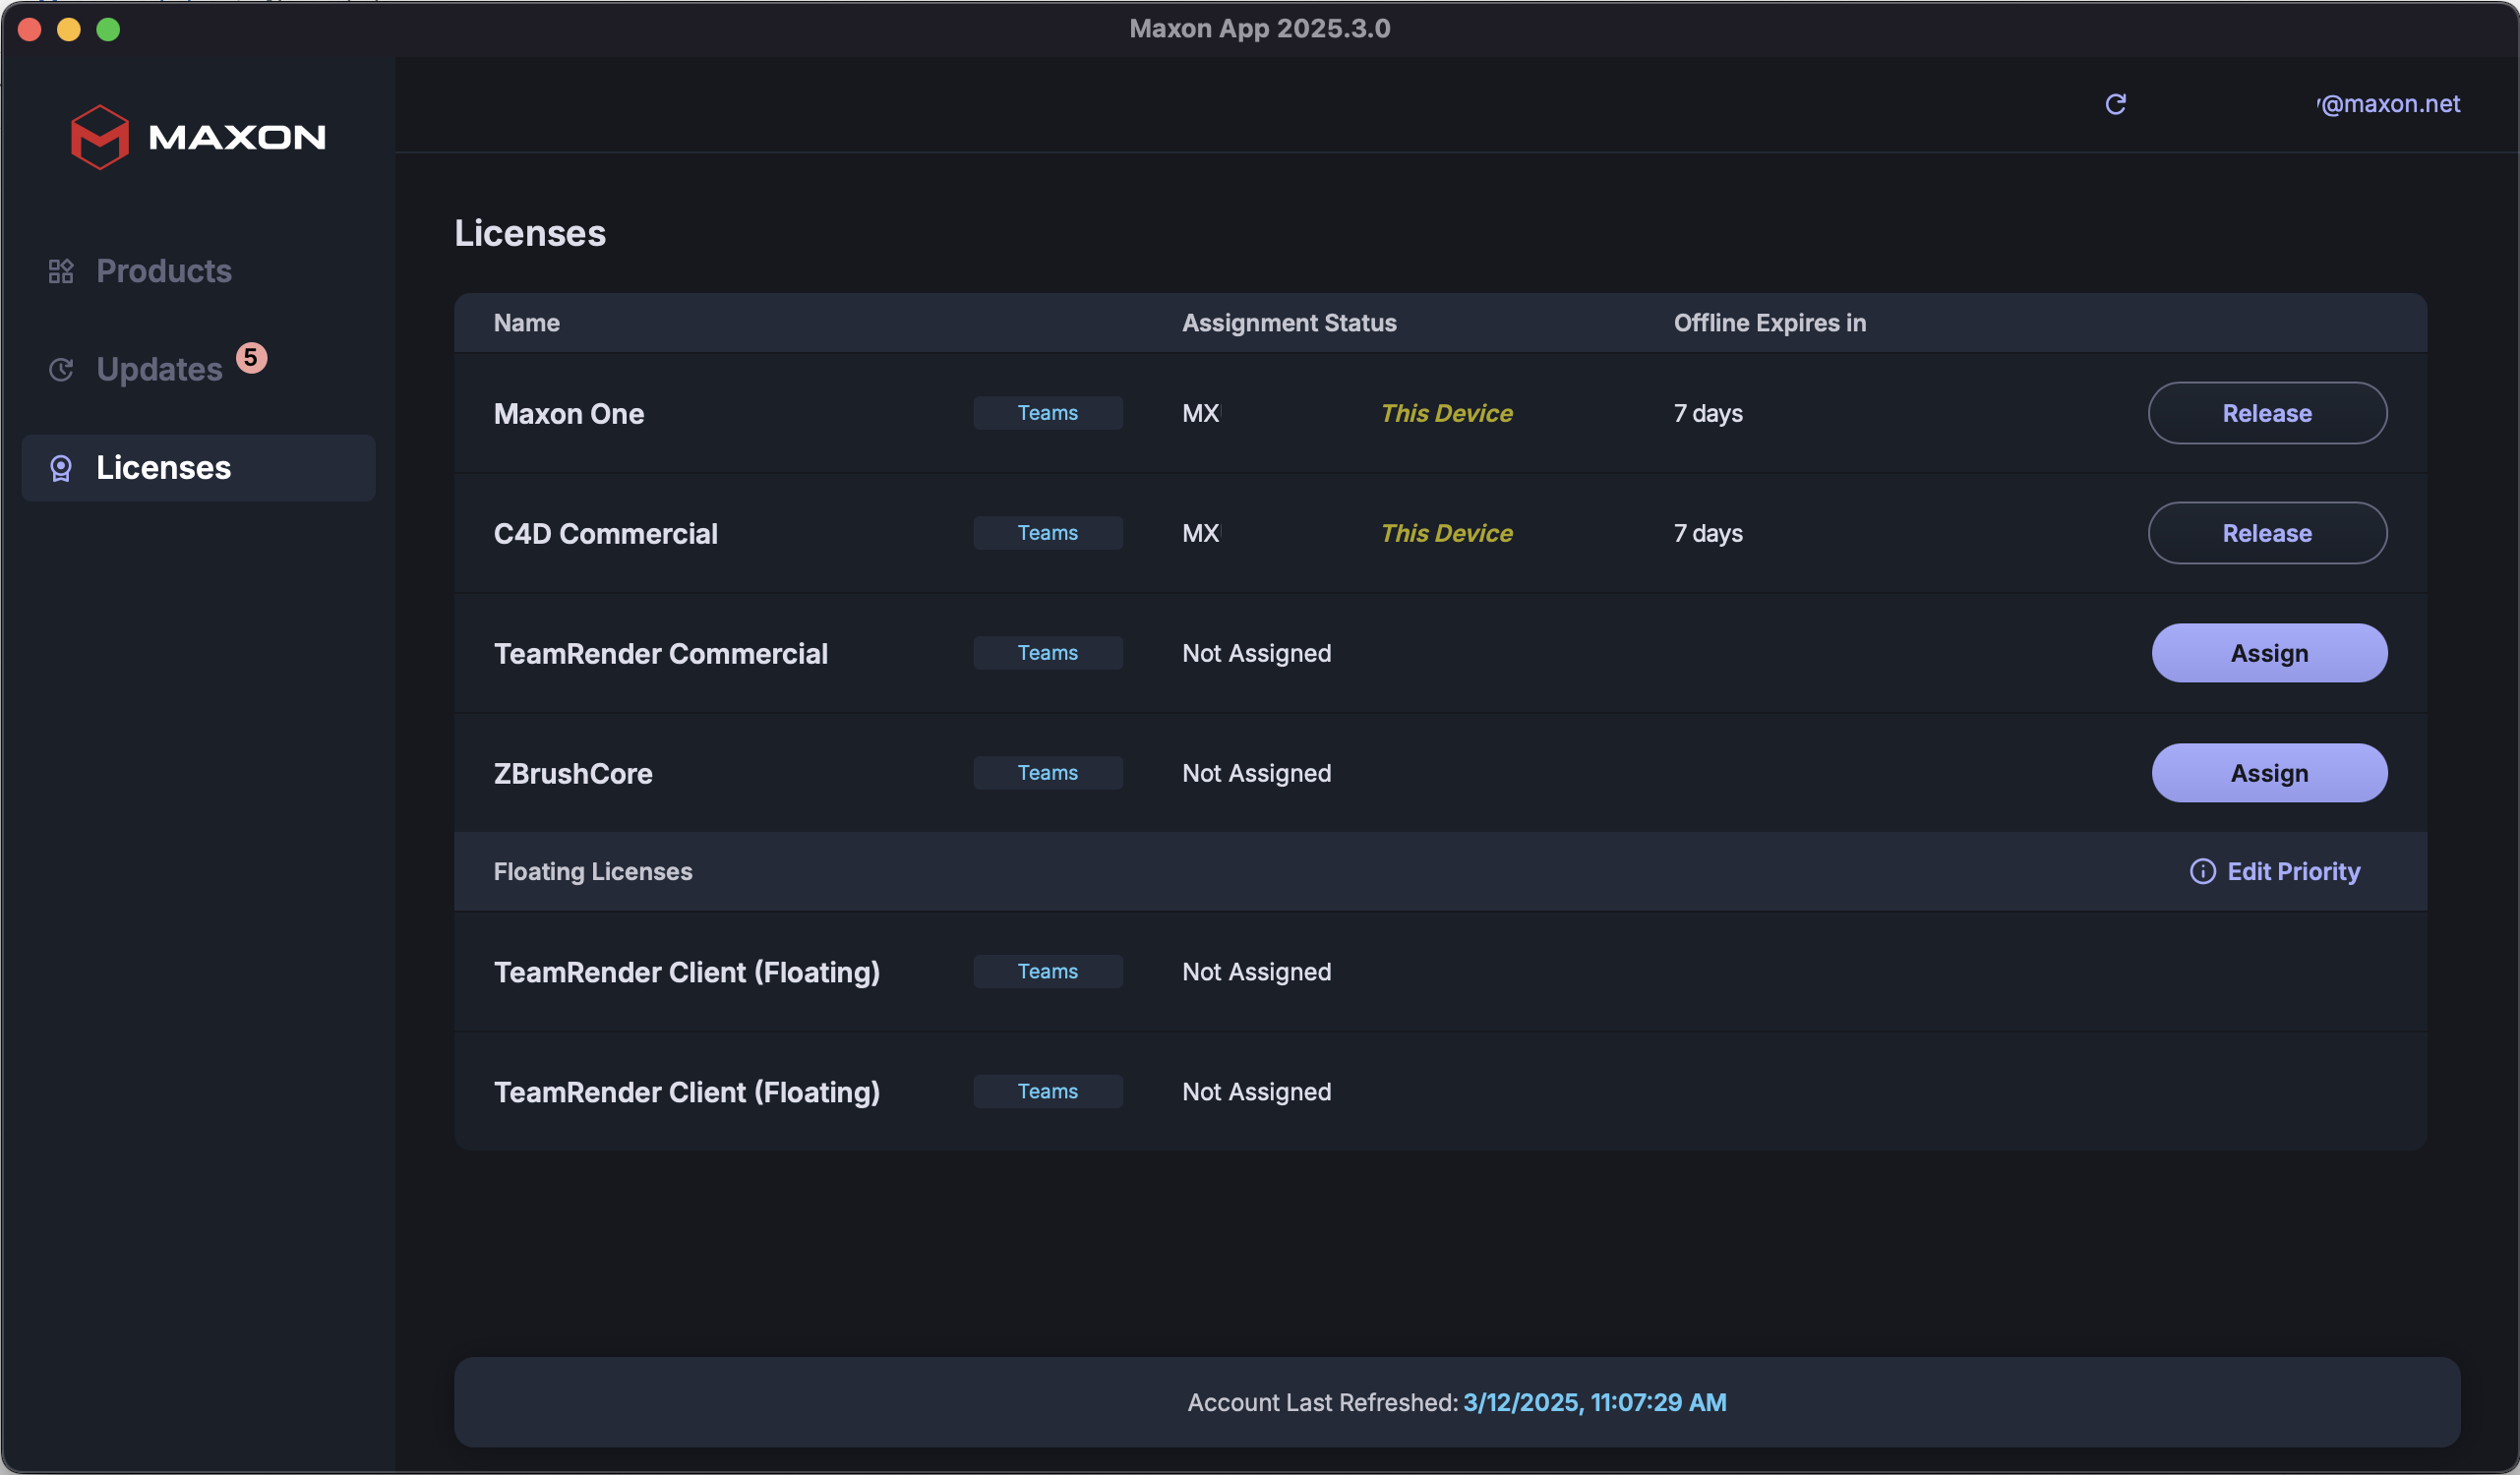Click the Products grid icon
The width and height of the screenshot is (2520, 1475).
(61, 271)
